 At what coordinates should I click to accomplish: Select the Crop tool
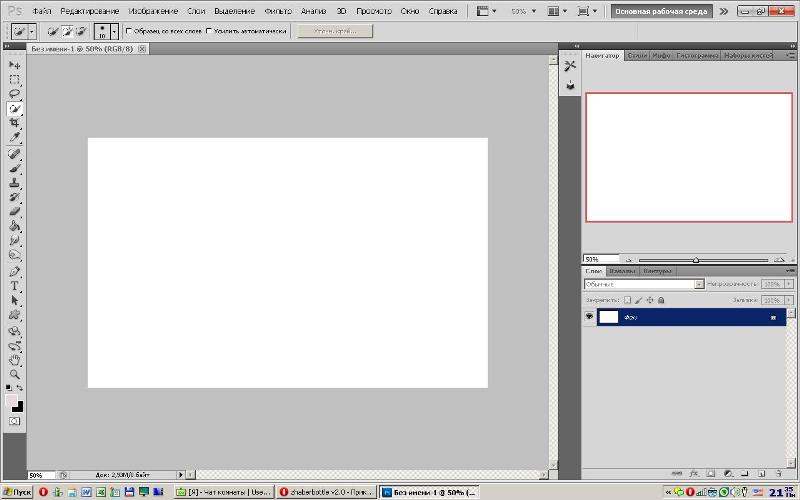14,123
